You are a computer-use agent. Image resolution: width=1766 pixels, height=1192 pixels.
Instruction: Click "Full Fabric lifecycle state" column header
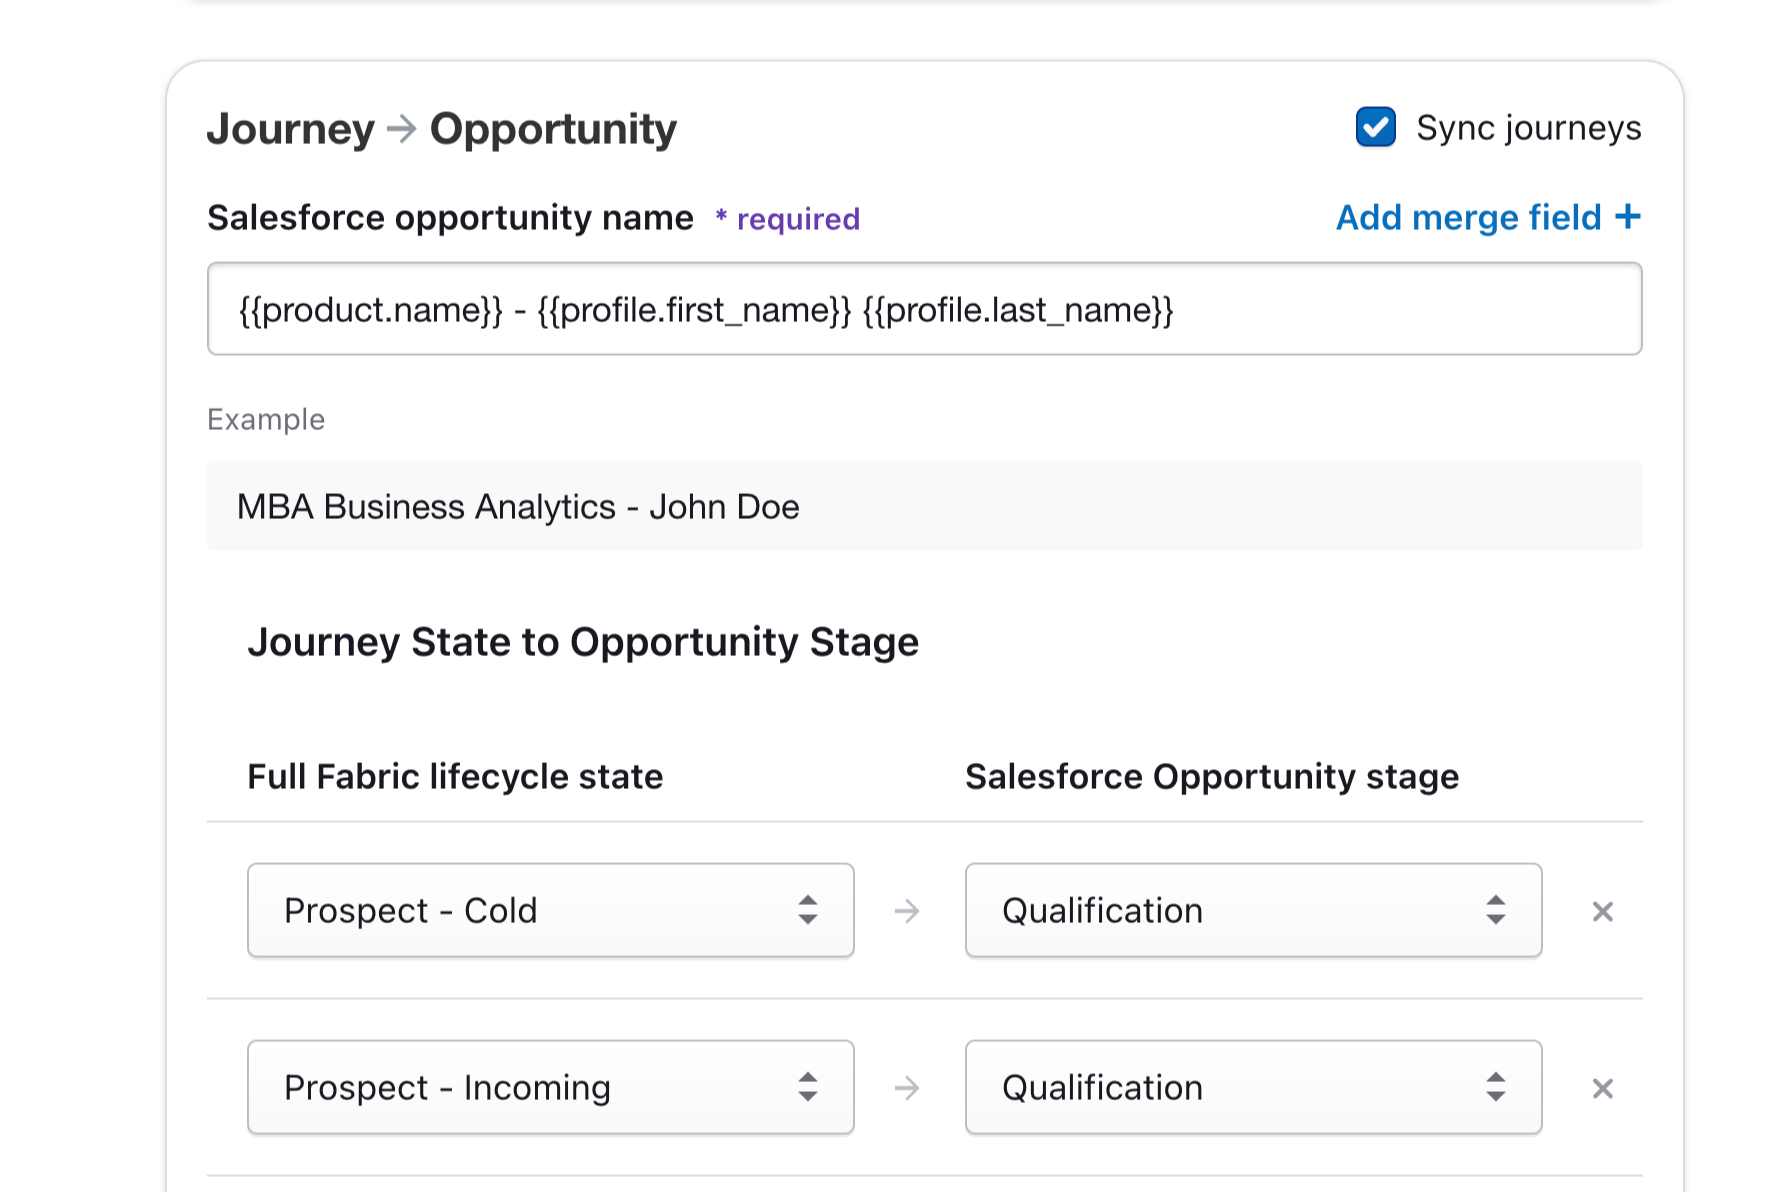[455, 776]
